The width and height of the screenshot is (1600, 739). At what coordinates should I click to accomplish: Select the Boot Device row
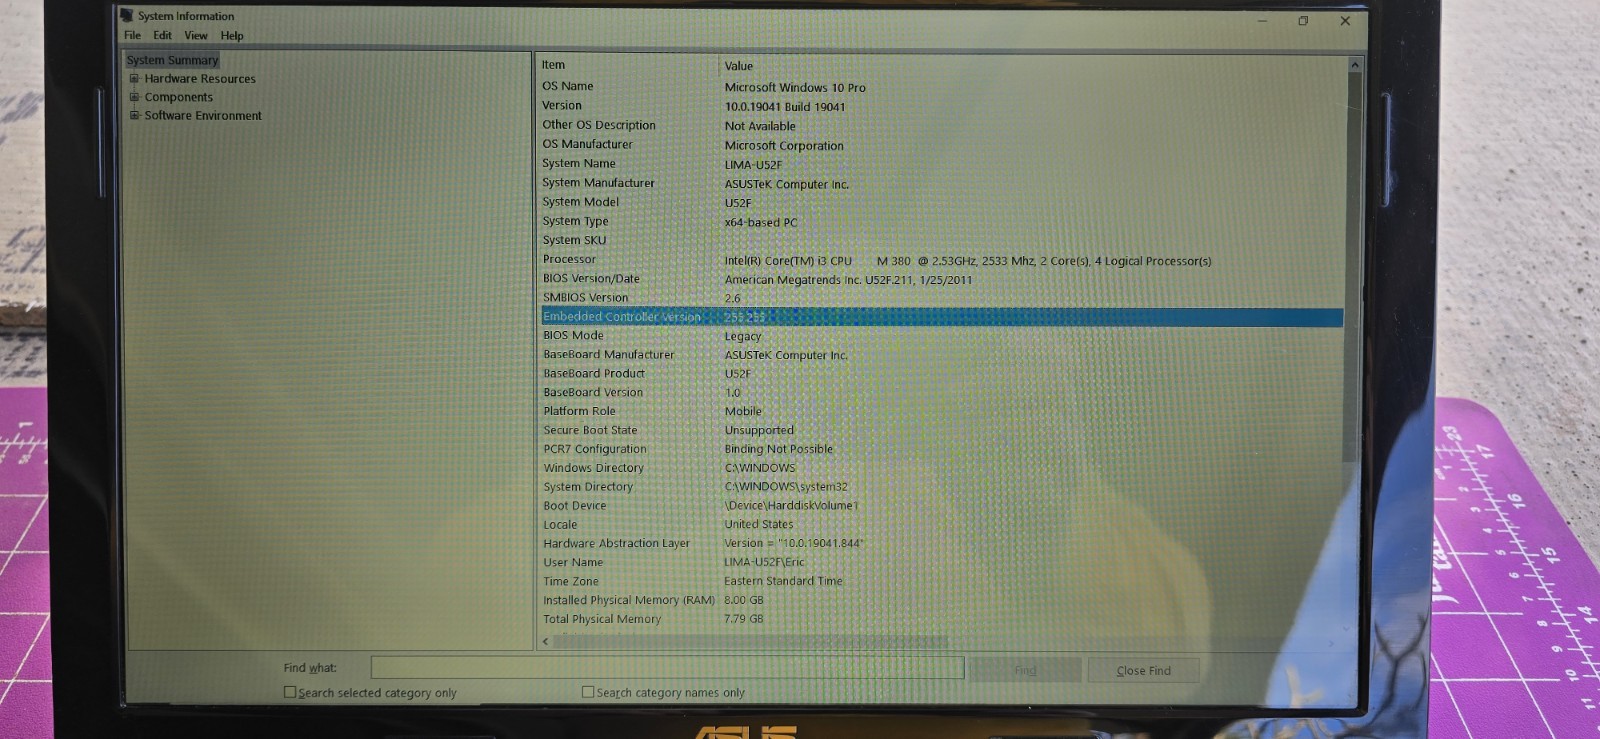coord(940,506)
